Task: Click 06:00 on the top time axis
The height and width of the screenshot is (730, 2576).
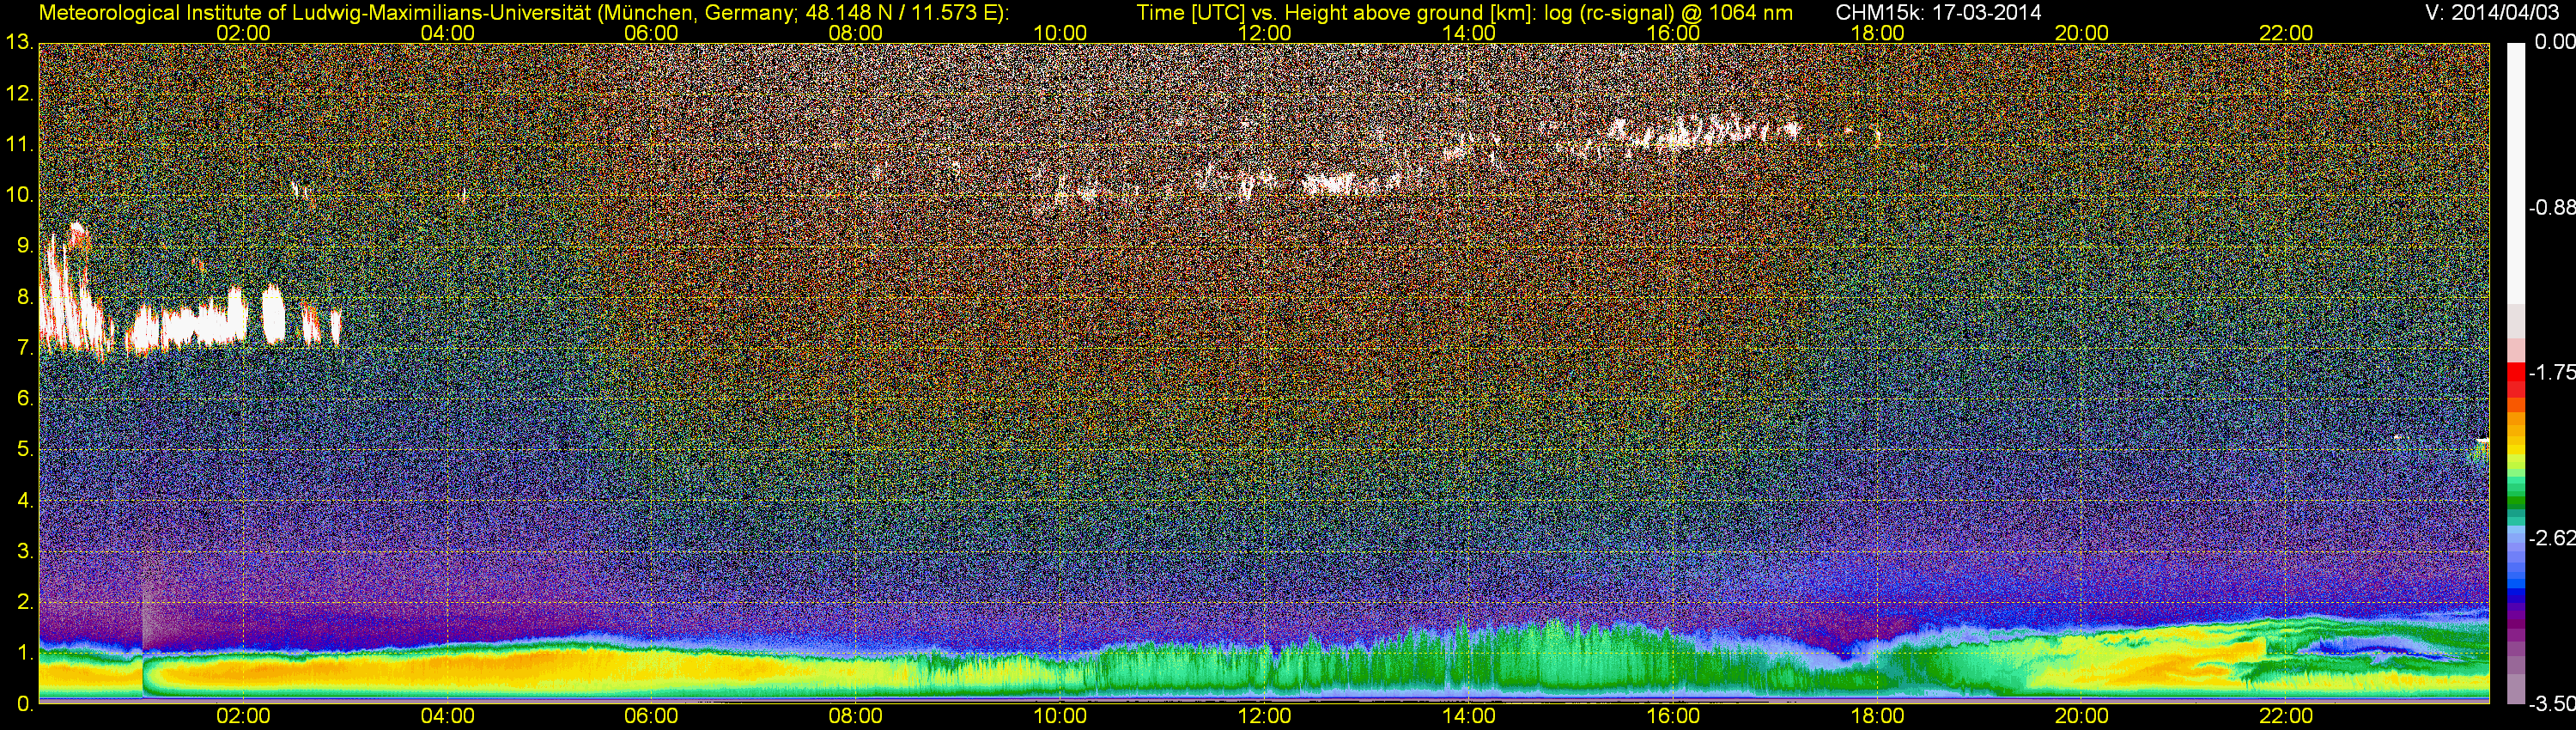Action: [651, 33]
